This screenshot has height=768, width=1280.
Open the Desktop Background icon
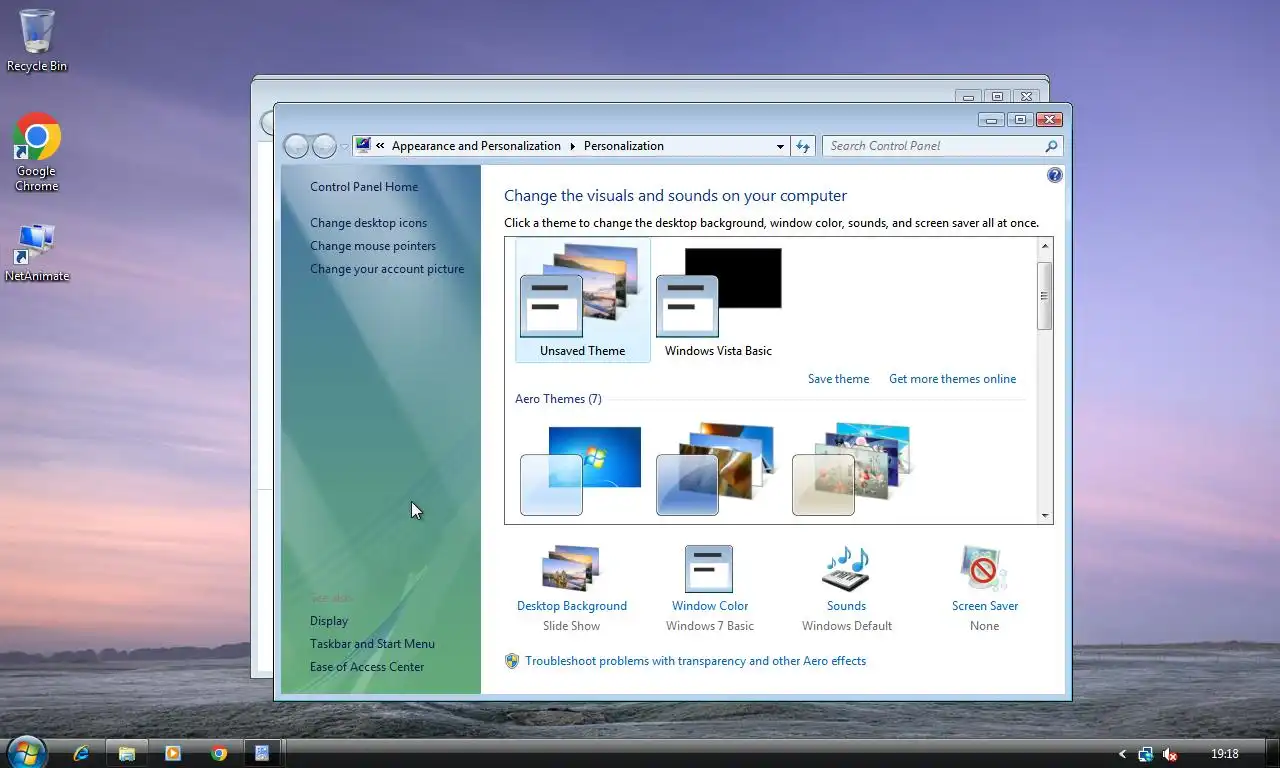[571, 568]
